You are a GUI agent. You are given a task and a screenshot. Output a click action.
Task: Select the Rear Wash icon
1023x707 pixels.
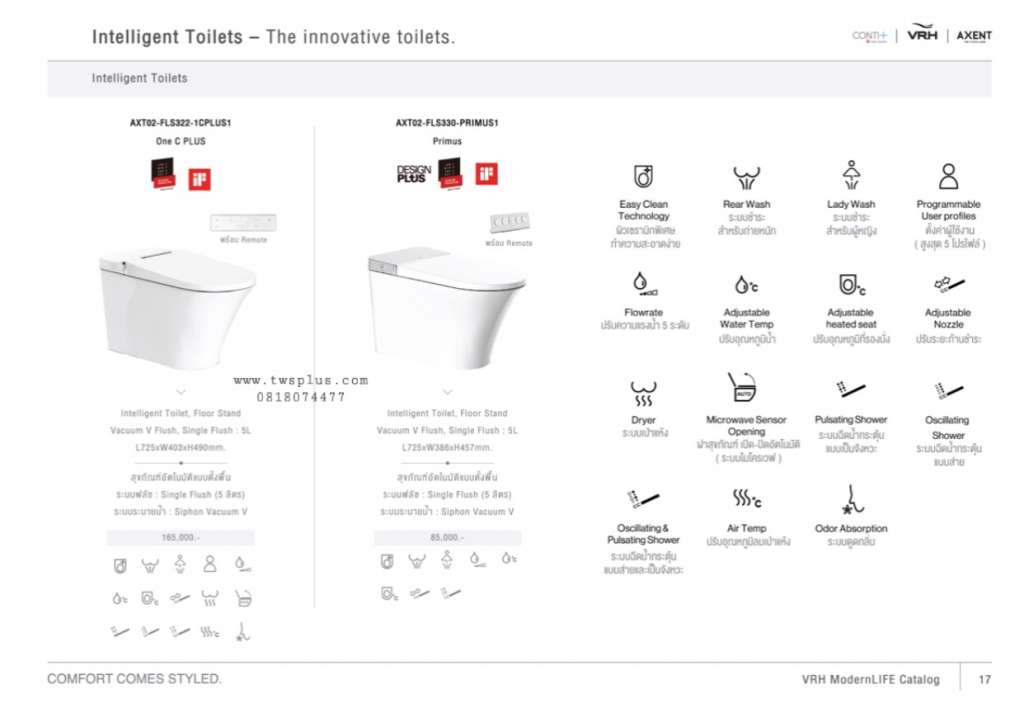tap(746, 177)
